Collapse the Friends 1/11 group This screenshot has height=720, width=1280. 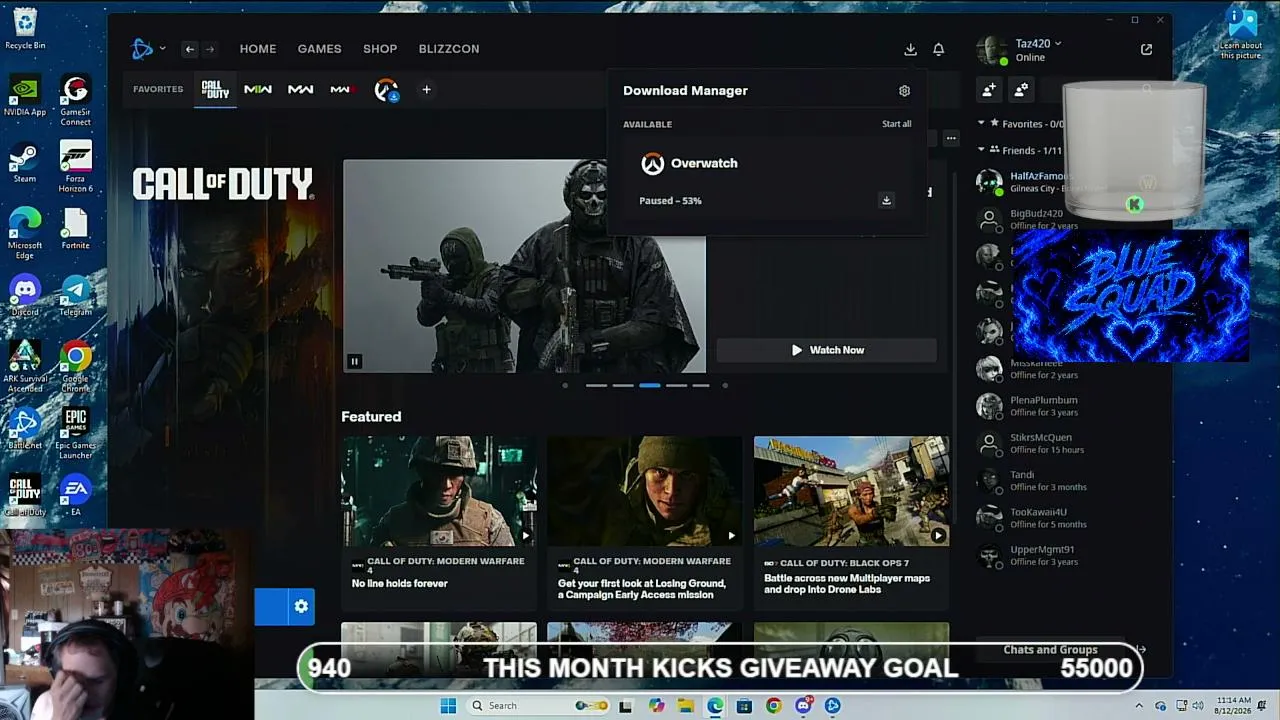[981, 150]
